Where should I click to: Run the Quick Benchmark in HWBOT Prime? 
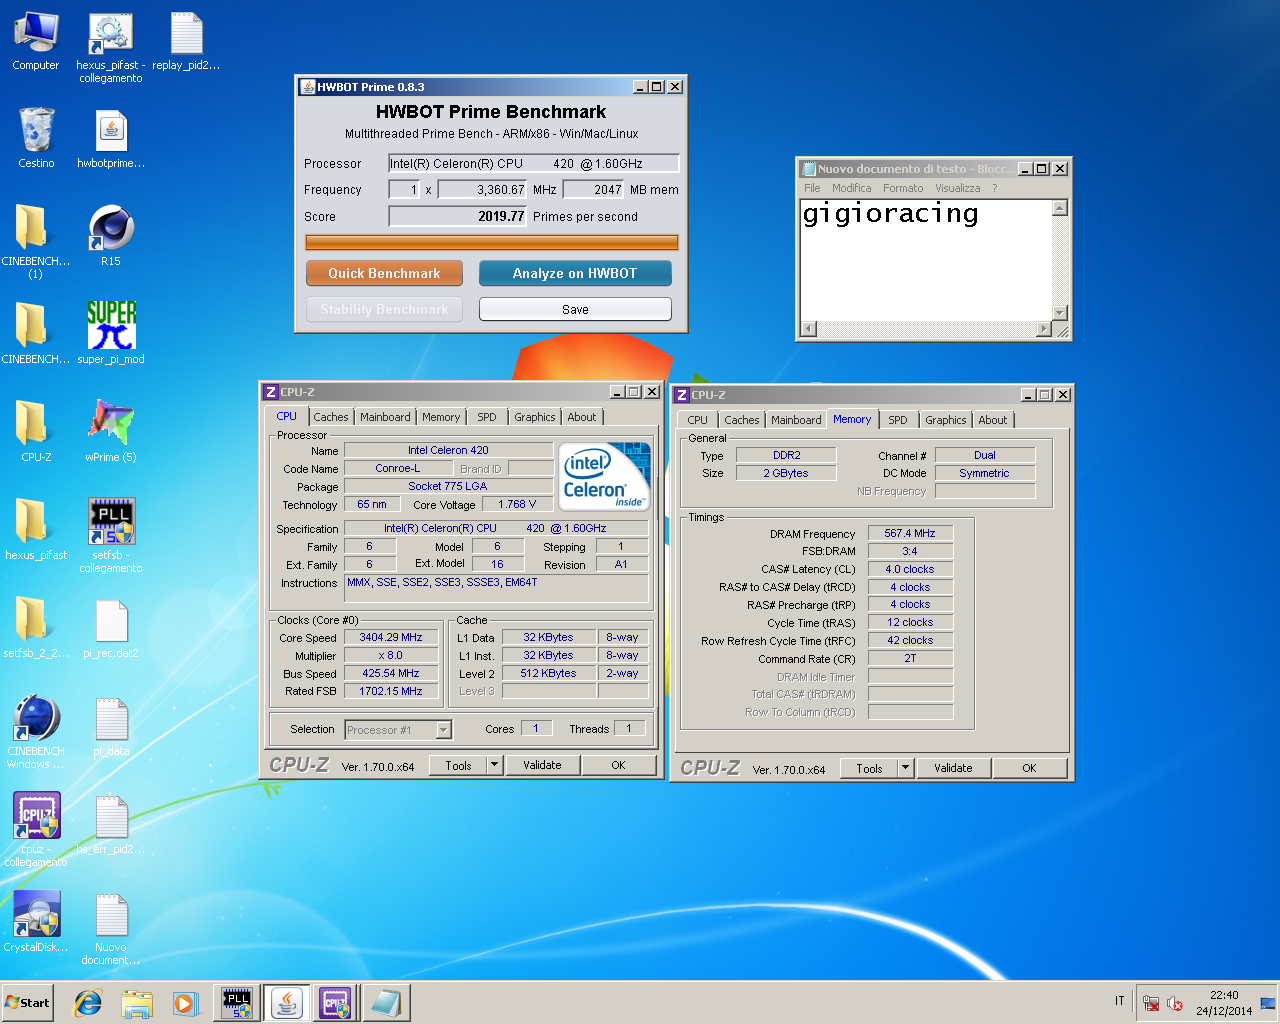pos(384,273)
